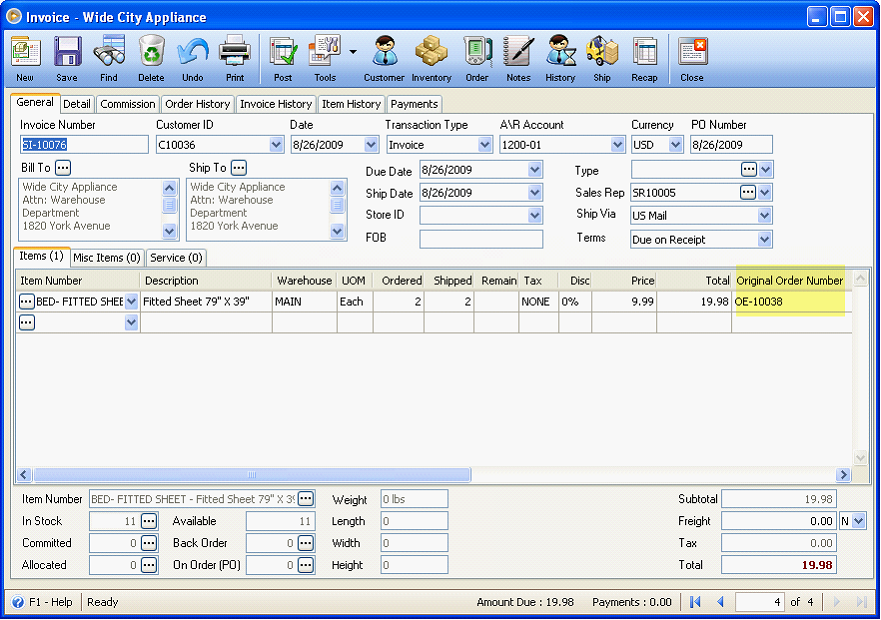Click the Allocated ellipsis button
The height and width of the screenshot is (620, 881).
click(x=149, y=565)
